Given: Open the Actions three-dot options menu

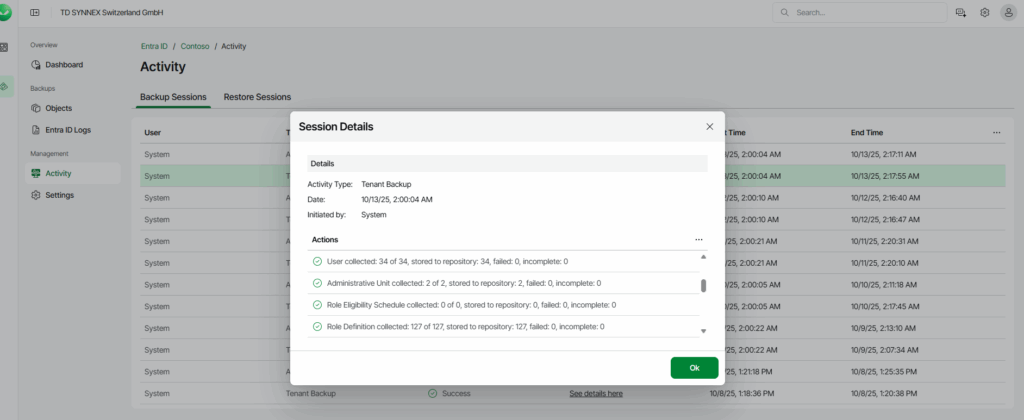Looking at the screenshot, I should tap(698, 240).
